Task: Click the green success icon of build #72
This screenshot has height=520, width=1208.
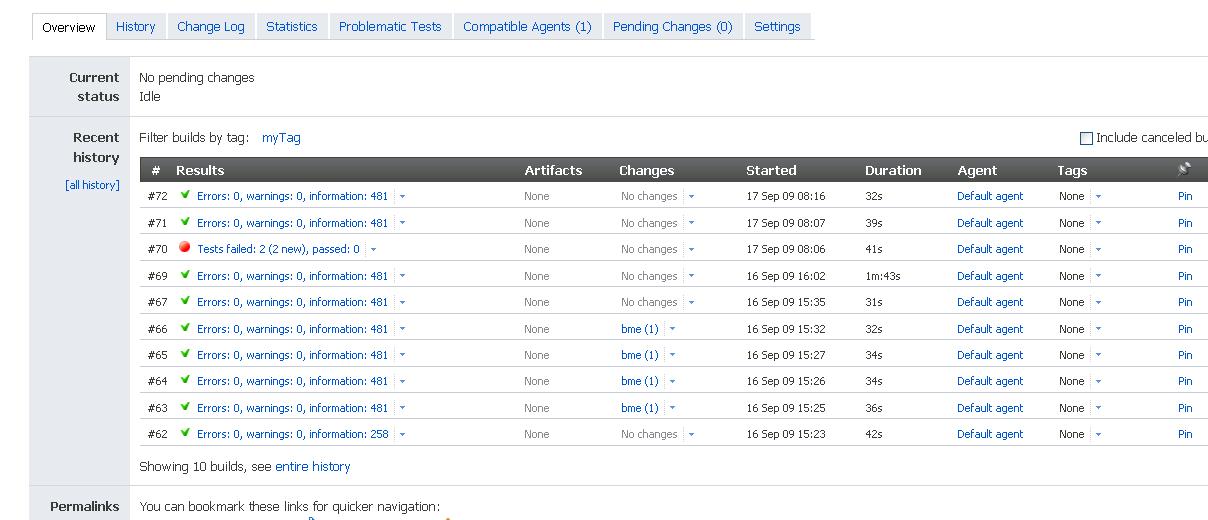Action: tap(185, 195)
